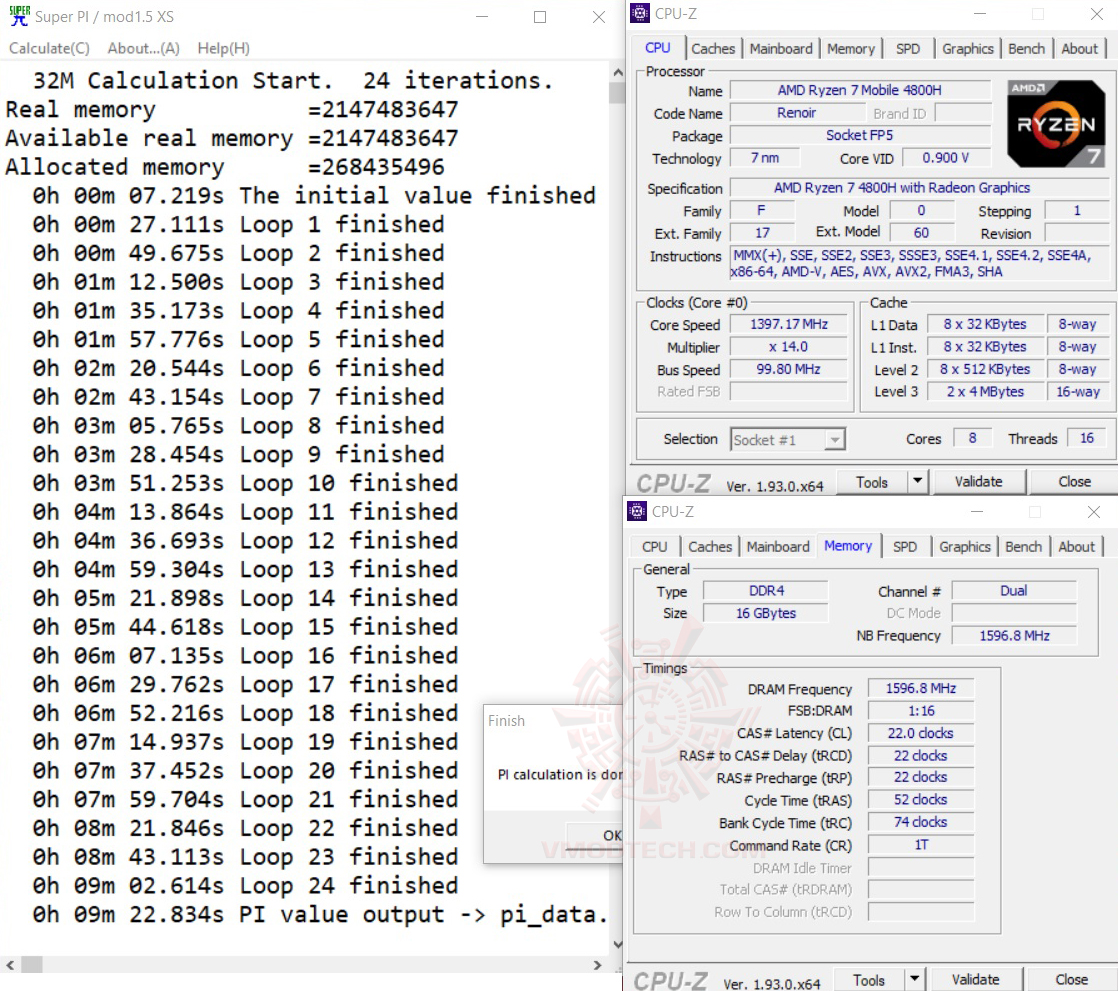The width and height of the screenshot is (1118, 991).
Task: Click the Super PI vertical scrollbar thumb
Action: [x=617, y=93]
